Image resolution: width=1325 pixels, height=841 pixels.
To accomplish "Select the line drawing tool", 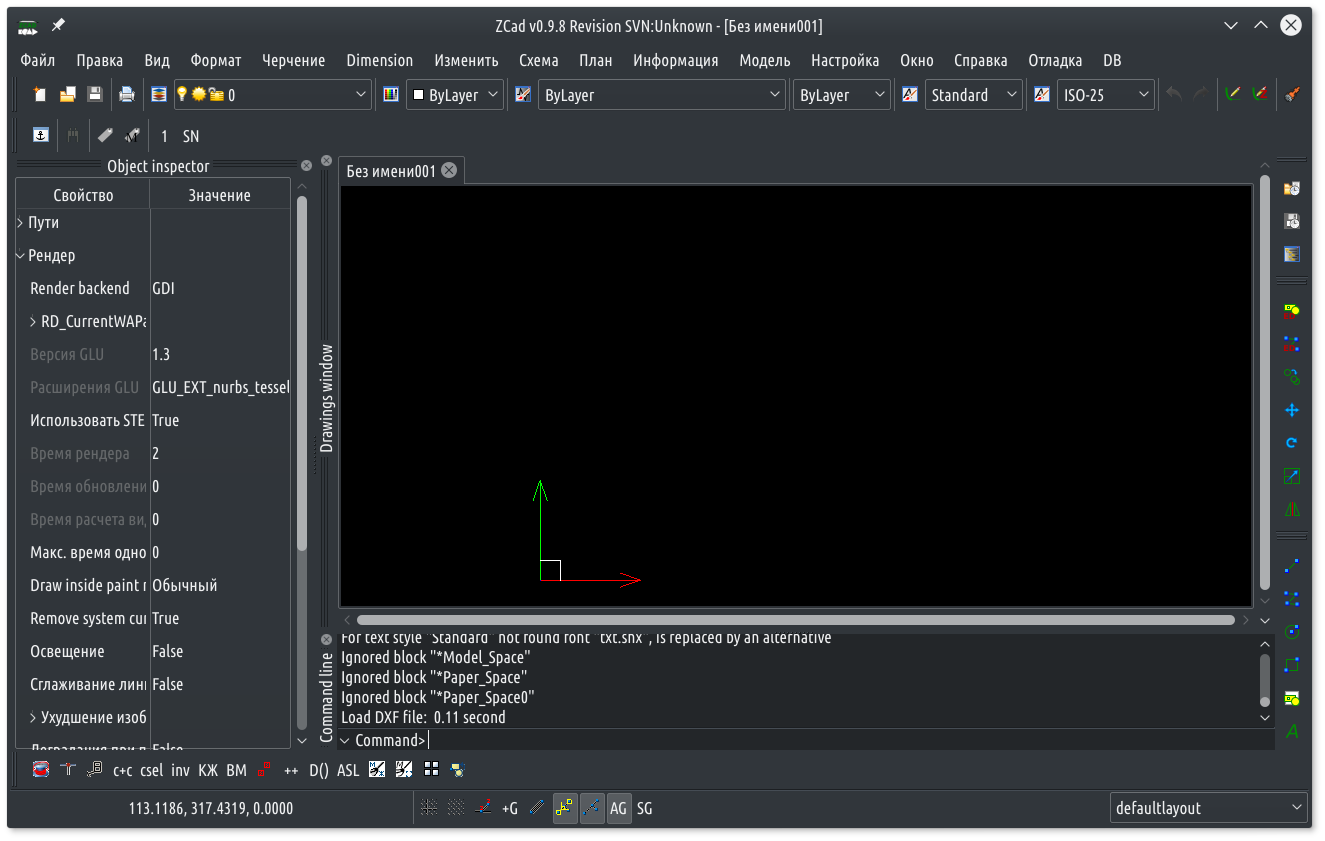I will tap(1292, 566).
